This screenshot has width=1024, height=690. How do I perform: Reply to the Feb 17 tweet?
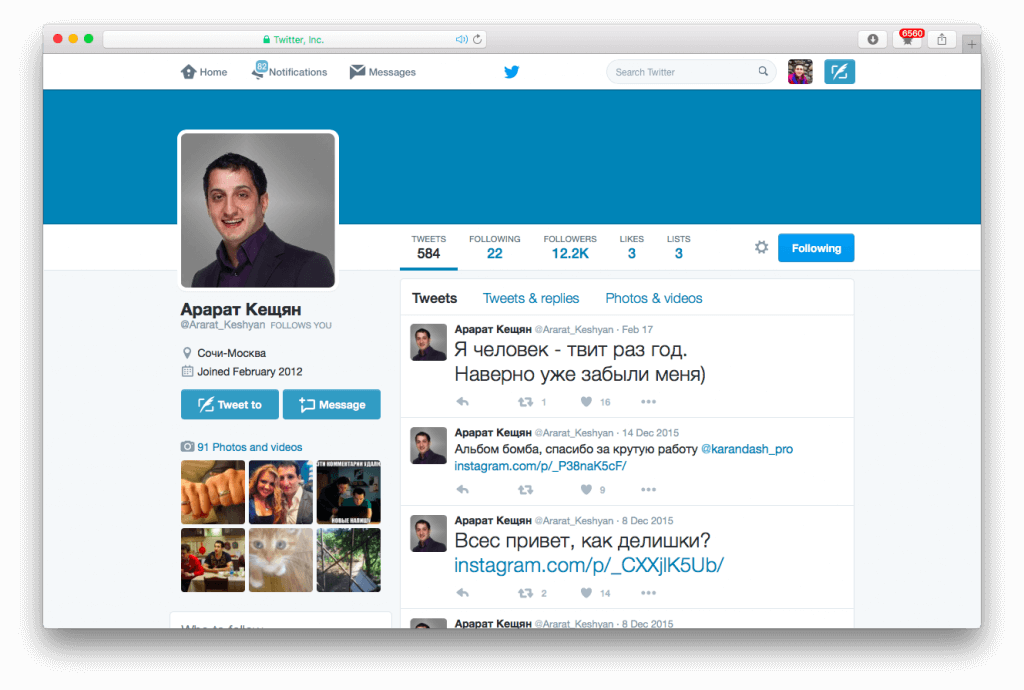coord(462,401)
